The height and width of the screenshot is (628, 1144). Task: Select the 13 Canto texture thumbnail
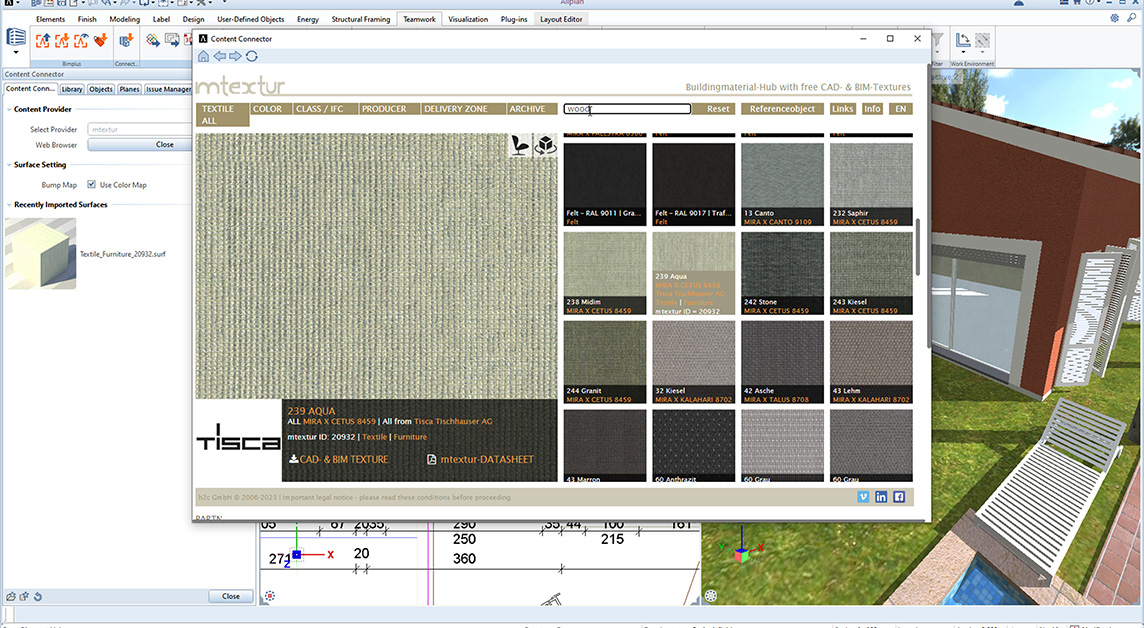coord(782,184)
